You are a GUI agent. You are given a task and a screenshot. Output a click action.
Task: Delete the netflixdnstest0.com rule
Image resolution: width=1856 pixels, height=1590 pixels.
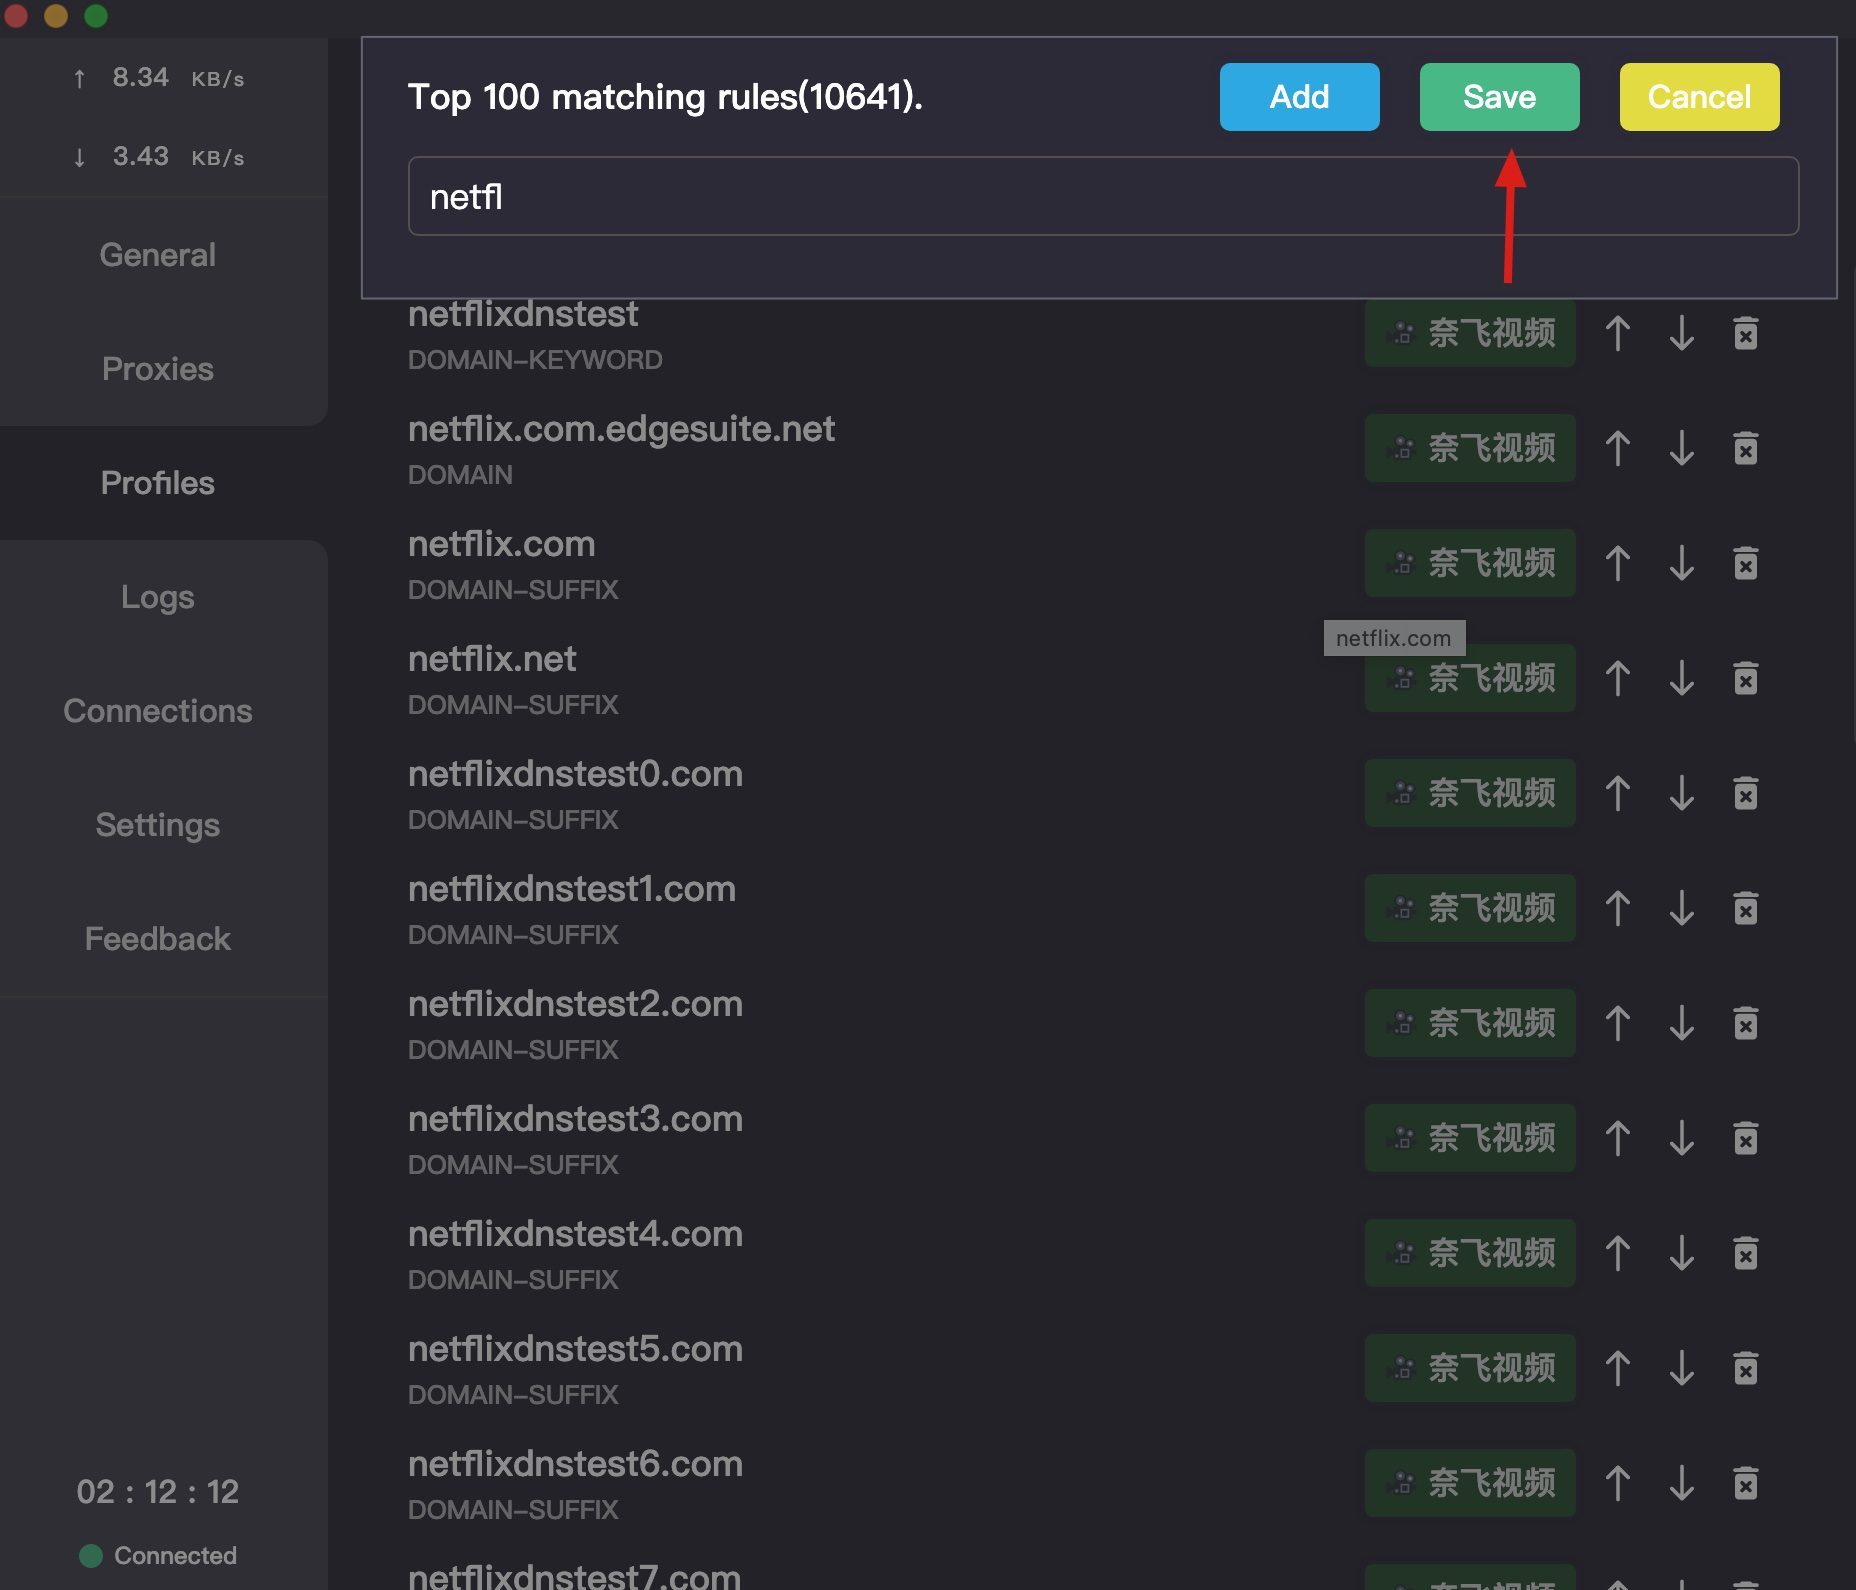(x=1746, y=793)
